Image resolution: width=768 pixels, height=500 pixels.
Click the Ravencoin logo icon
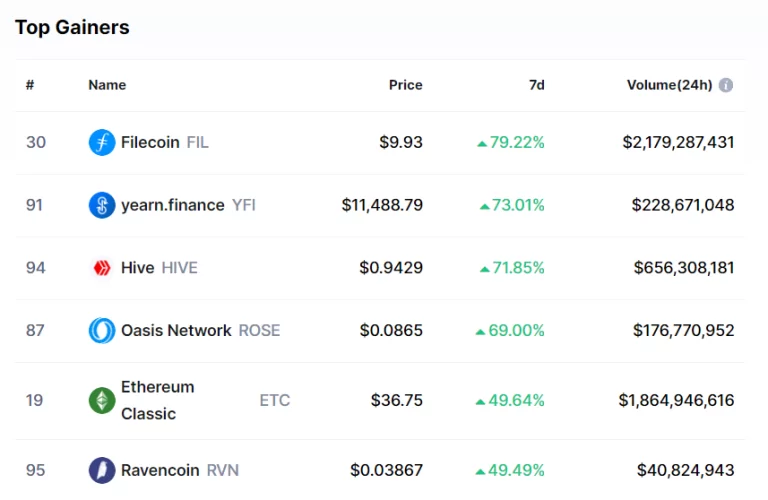[102, 470]
